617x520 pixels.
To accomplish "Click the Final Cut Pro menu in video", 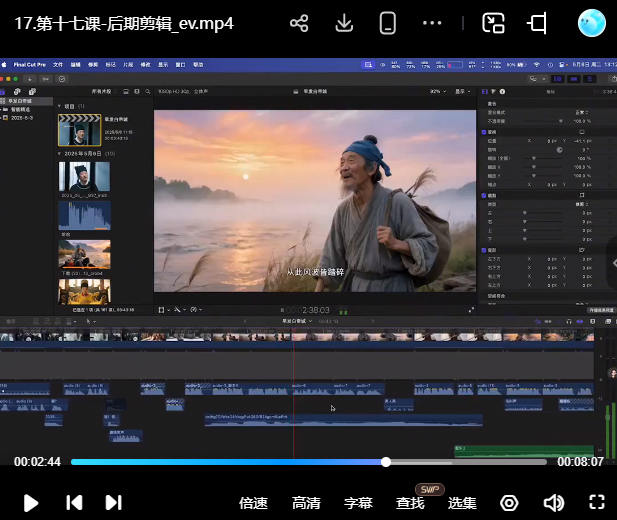I will coord(27,63).
